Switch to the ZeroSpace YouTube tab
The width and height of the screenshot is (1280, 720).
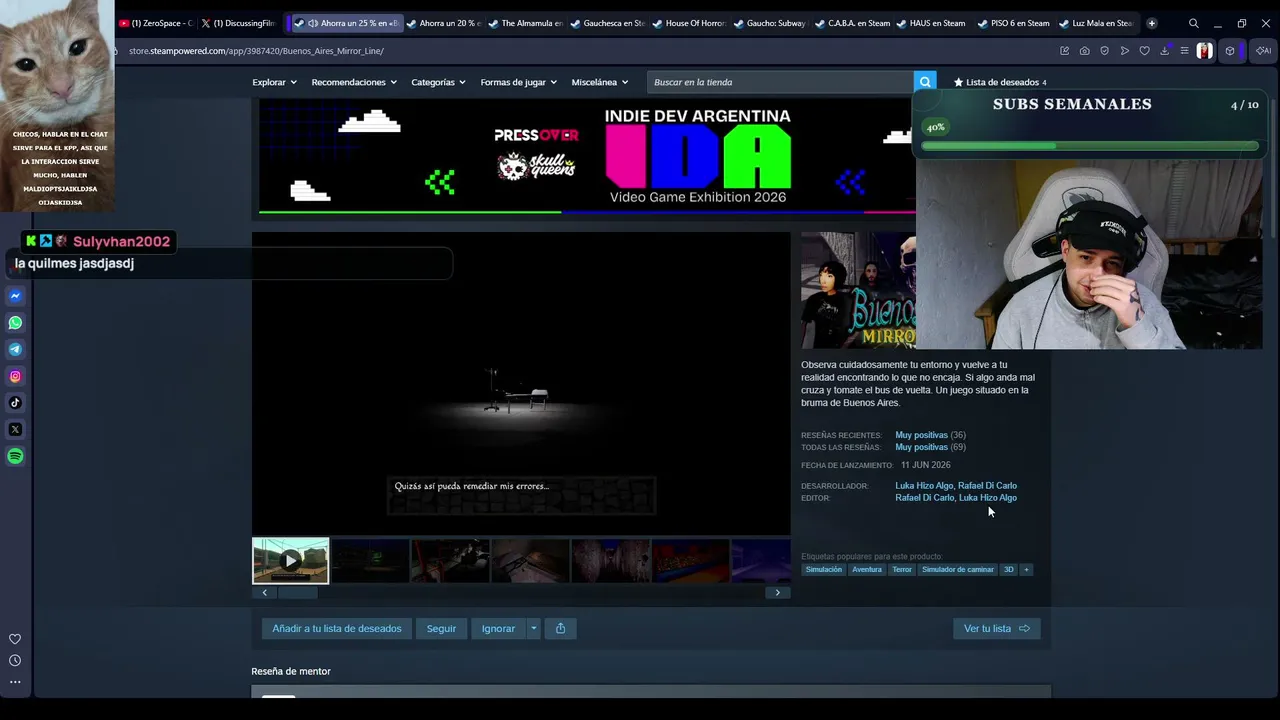point(155,23)
